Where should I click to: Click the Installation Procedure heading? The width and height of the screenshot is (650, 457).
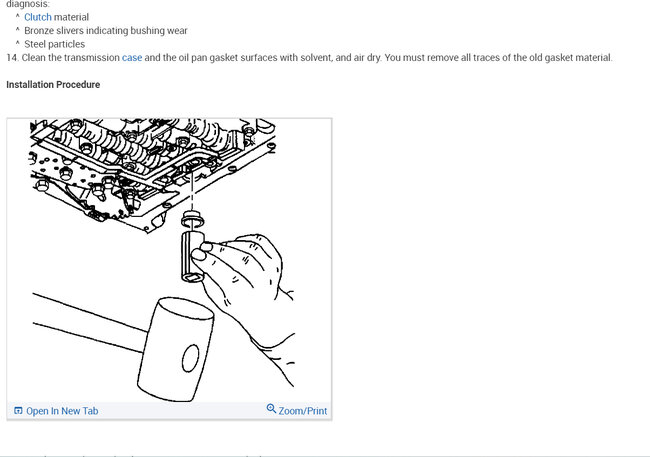point(53,85)
